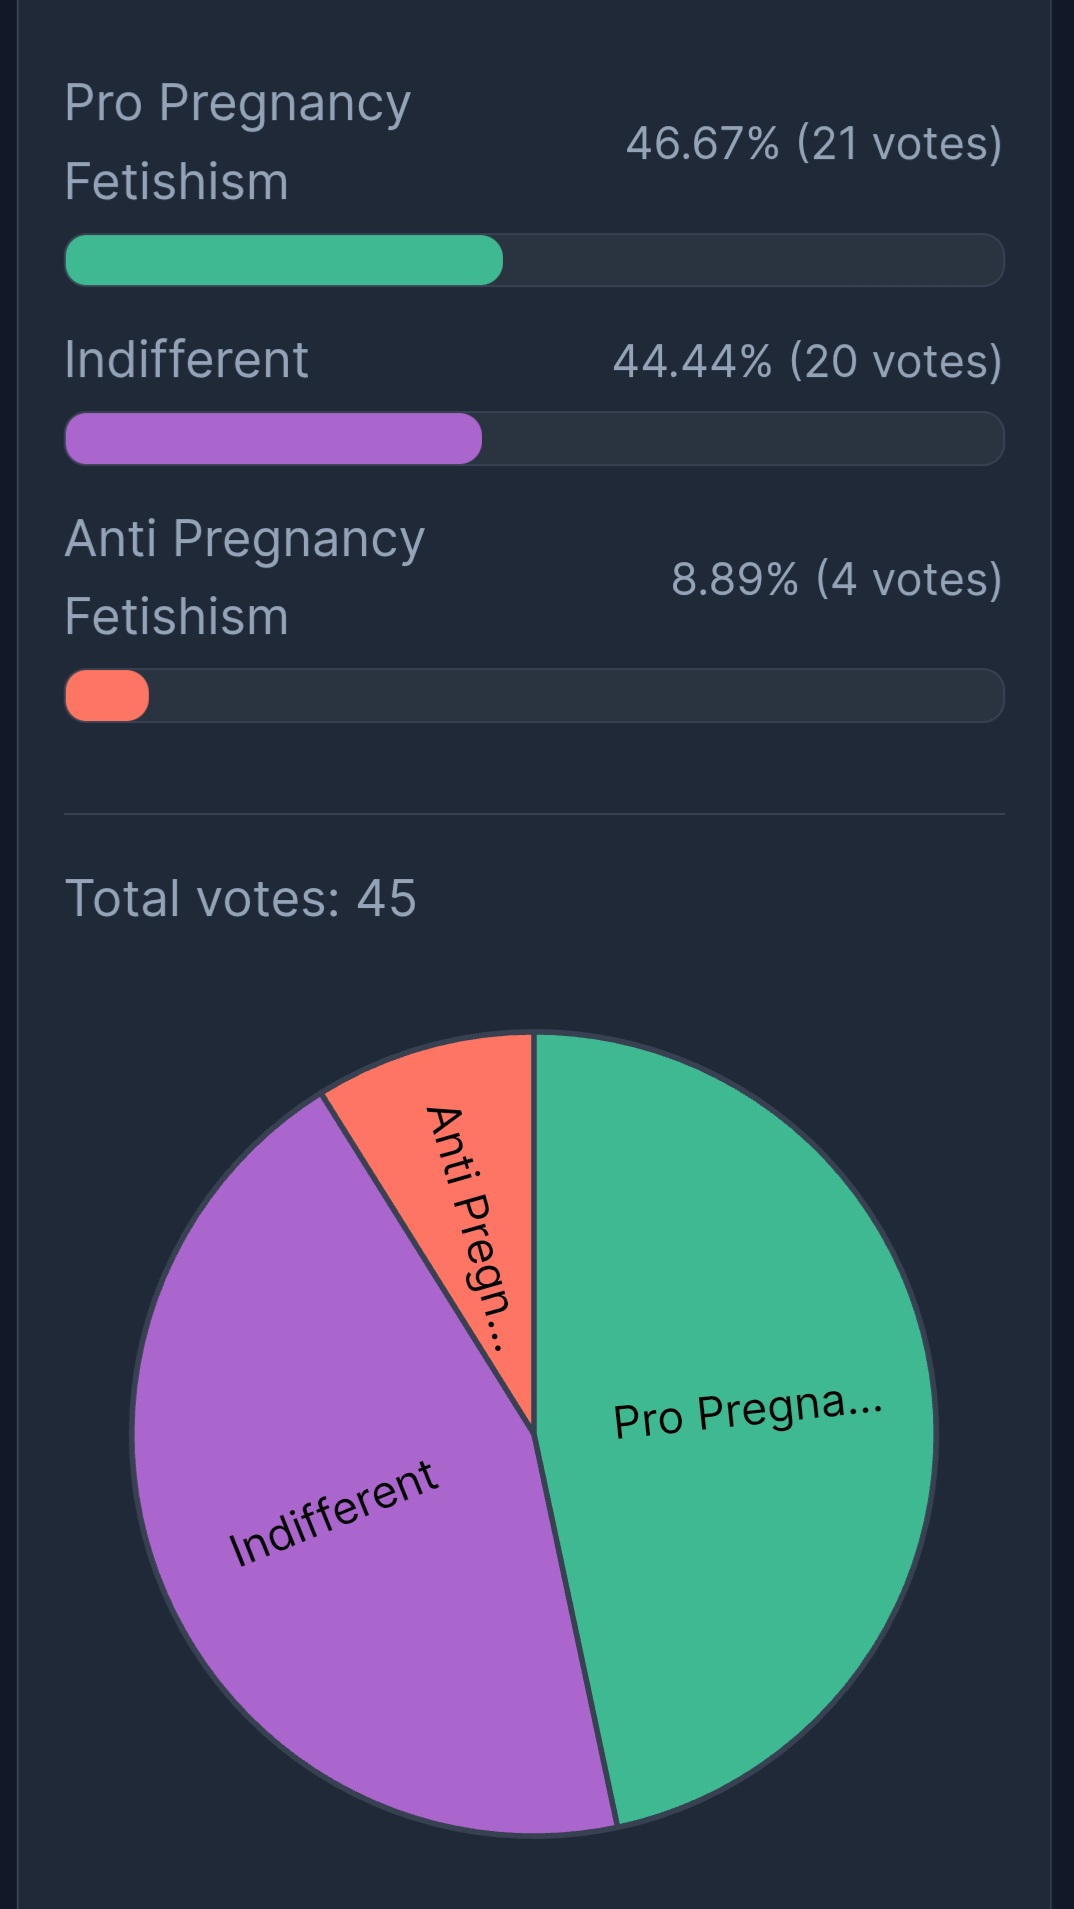1074x1909 pixels.
Task: Click the 8.89% (4 votes) result text
Action: (836, 579)
